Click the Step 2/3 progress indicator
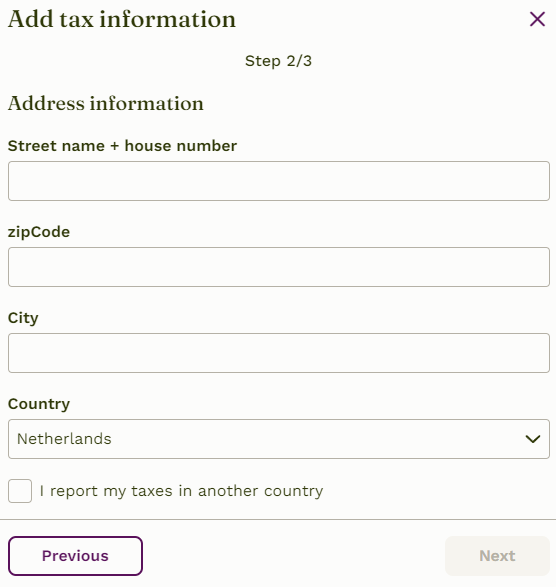The height and width of the screenshot is (587, 556). [x=278, y=61]
